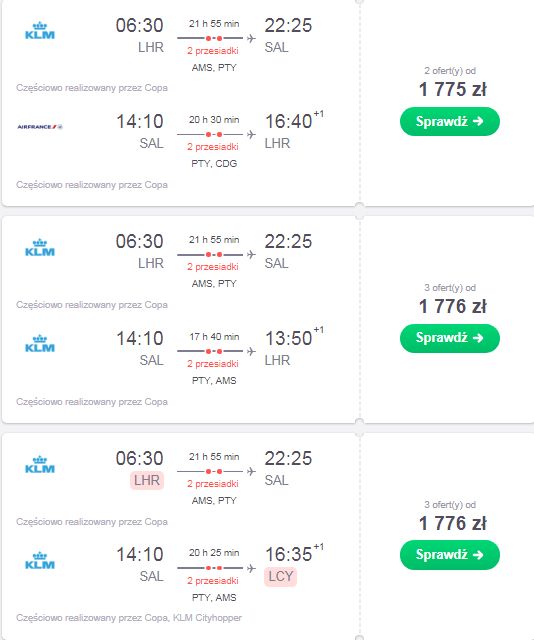The image size is (534, 640).
Task: Click '2 przesiadki' via PTY, CDG
Action: tap(213, 147)
